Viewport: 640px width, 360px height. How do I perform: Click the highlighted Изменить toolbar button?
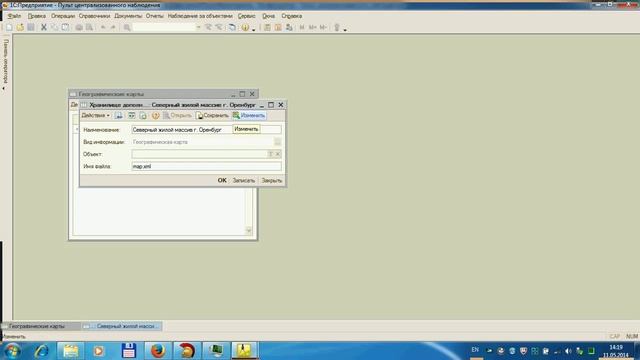(x=249, y=116)
